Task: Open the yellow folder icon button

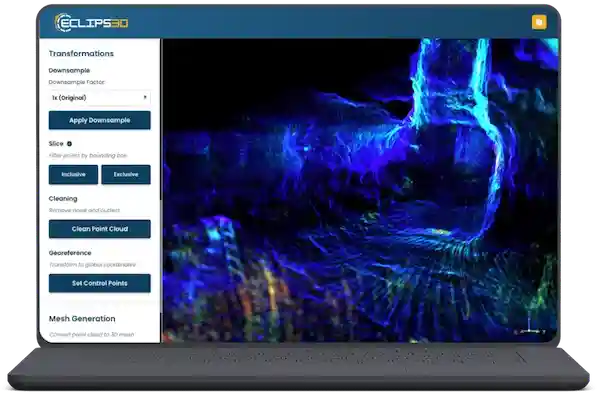Action: click(x=539, y=22)
